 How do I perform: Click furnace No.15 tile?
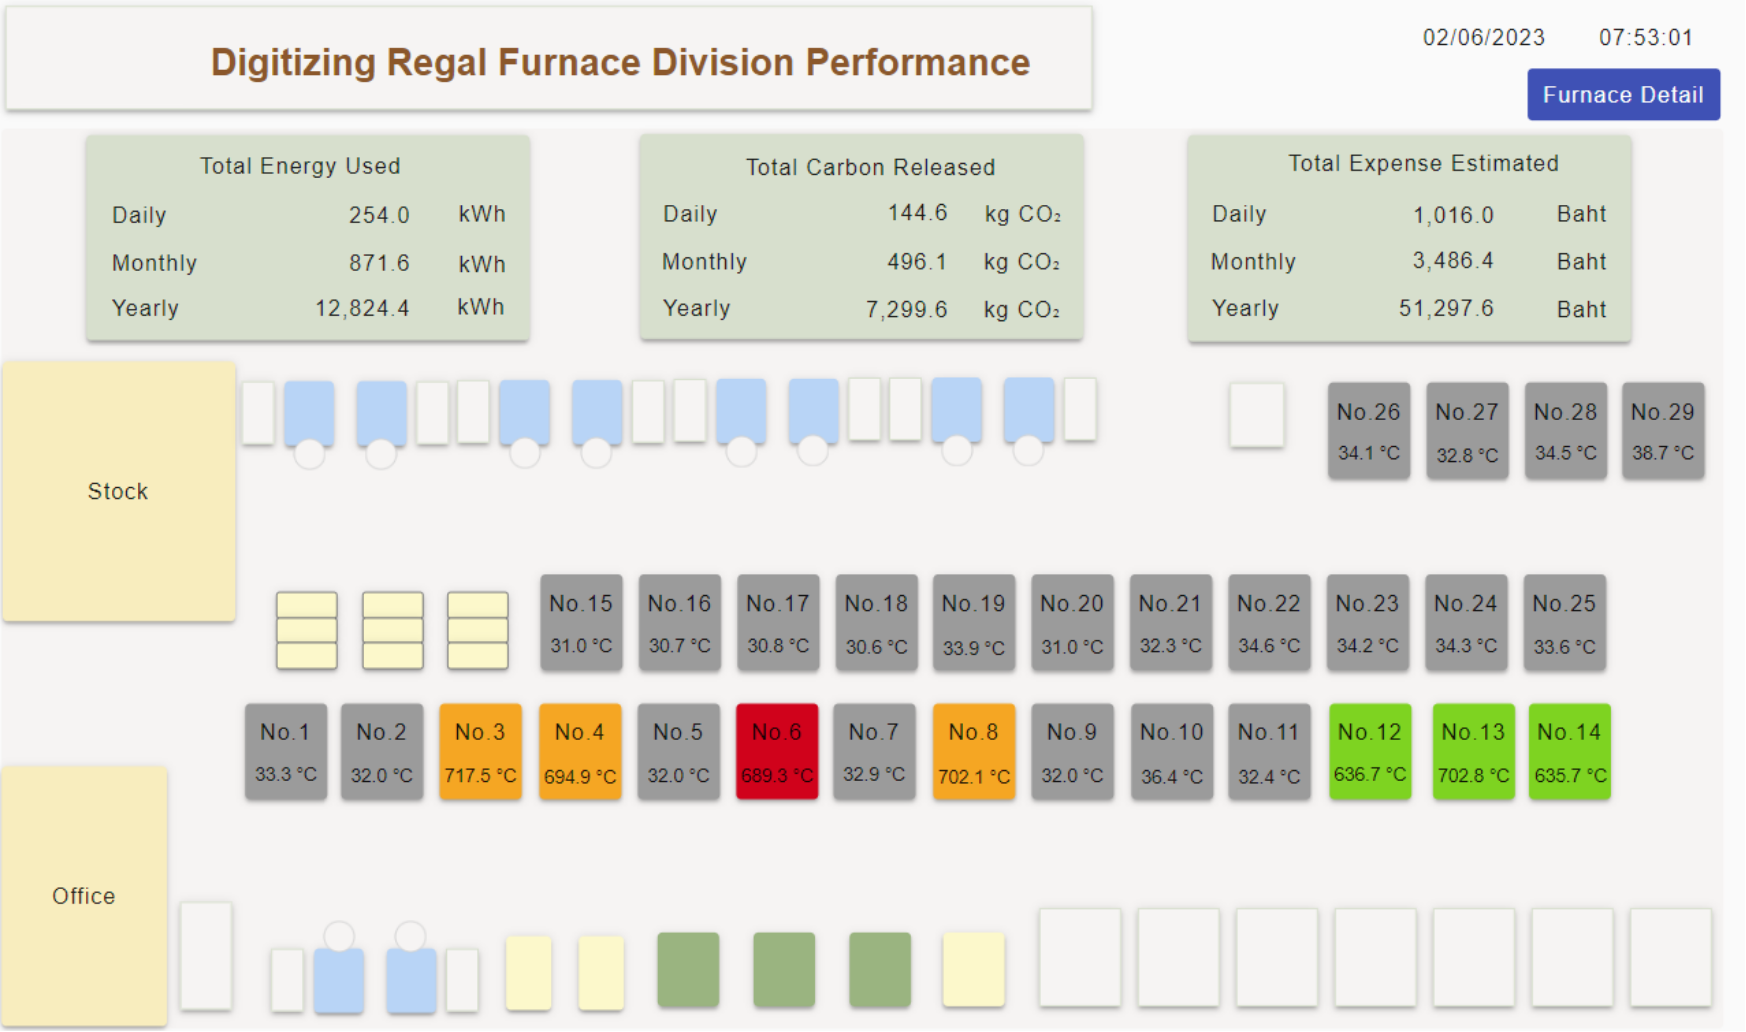tap(581, 623)
